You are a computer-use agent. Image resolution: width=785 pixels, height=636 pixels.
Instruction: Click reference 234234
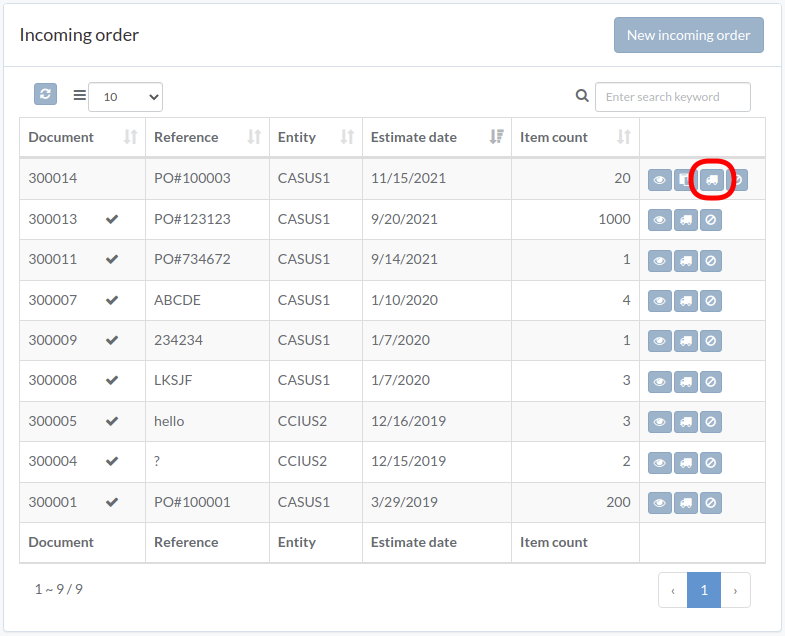178,341
